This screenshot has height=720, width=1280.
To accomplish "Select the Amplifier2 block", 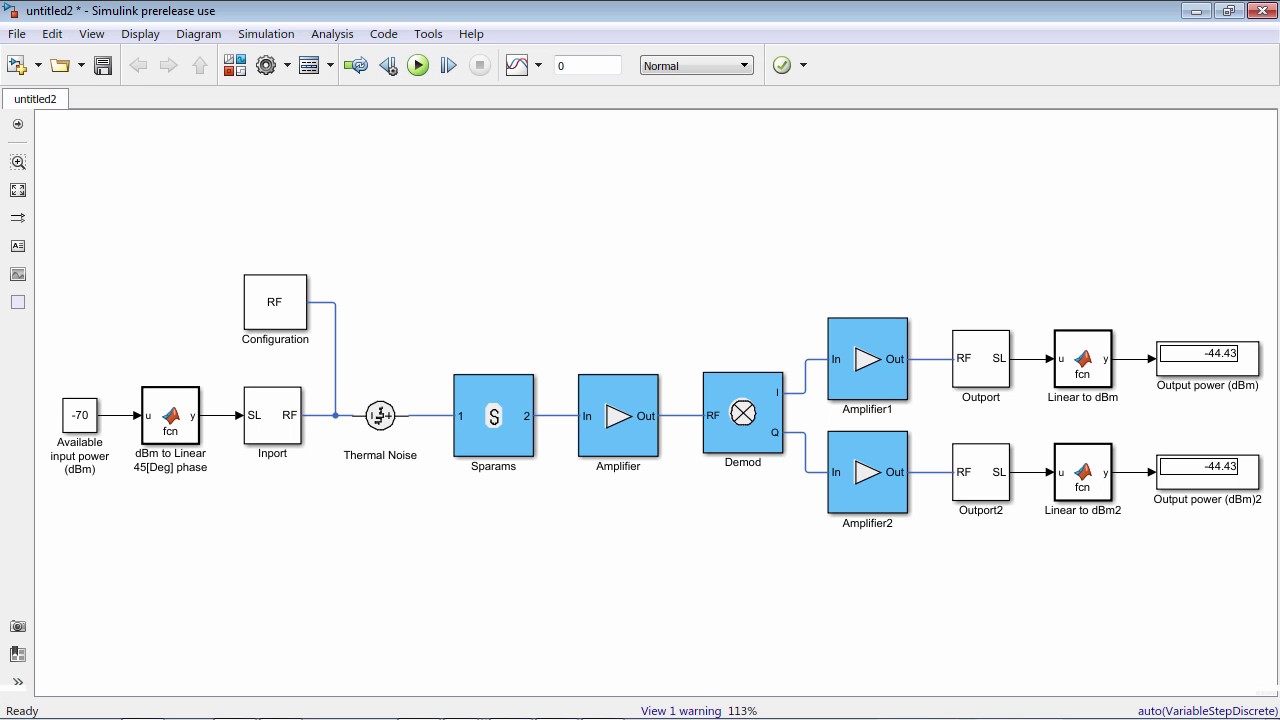I will coord(867,472).
